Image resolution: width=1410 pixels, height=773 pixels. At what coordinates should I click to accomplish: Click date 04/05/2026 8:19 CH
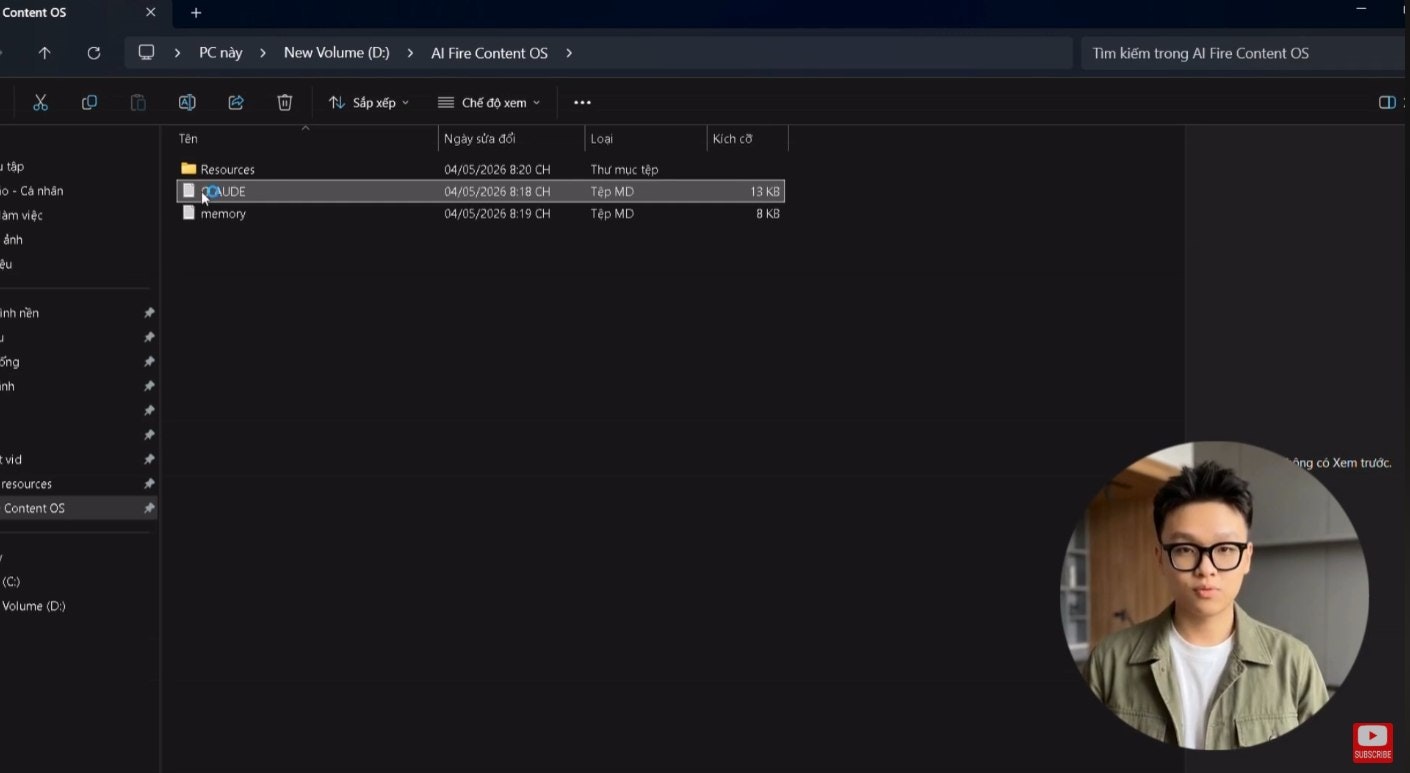(497, 213)
